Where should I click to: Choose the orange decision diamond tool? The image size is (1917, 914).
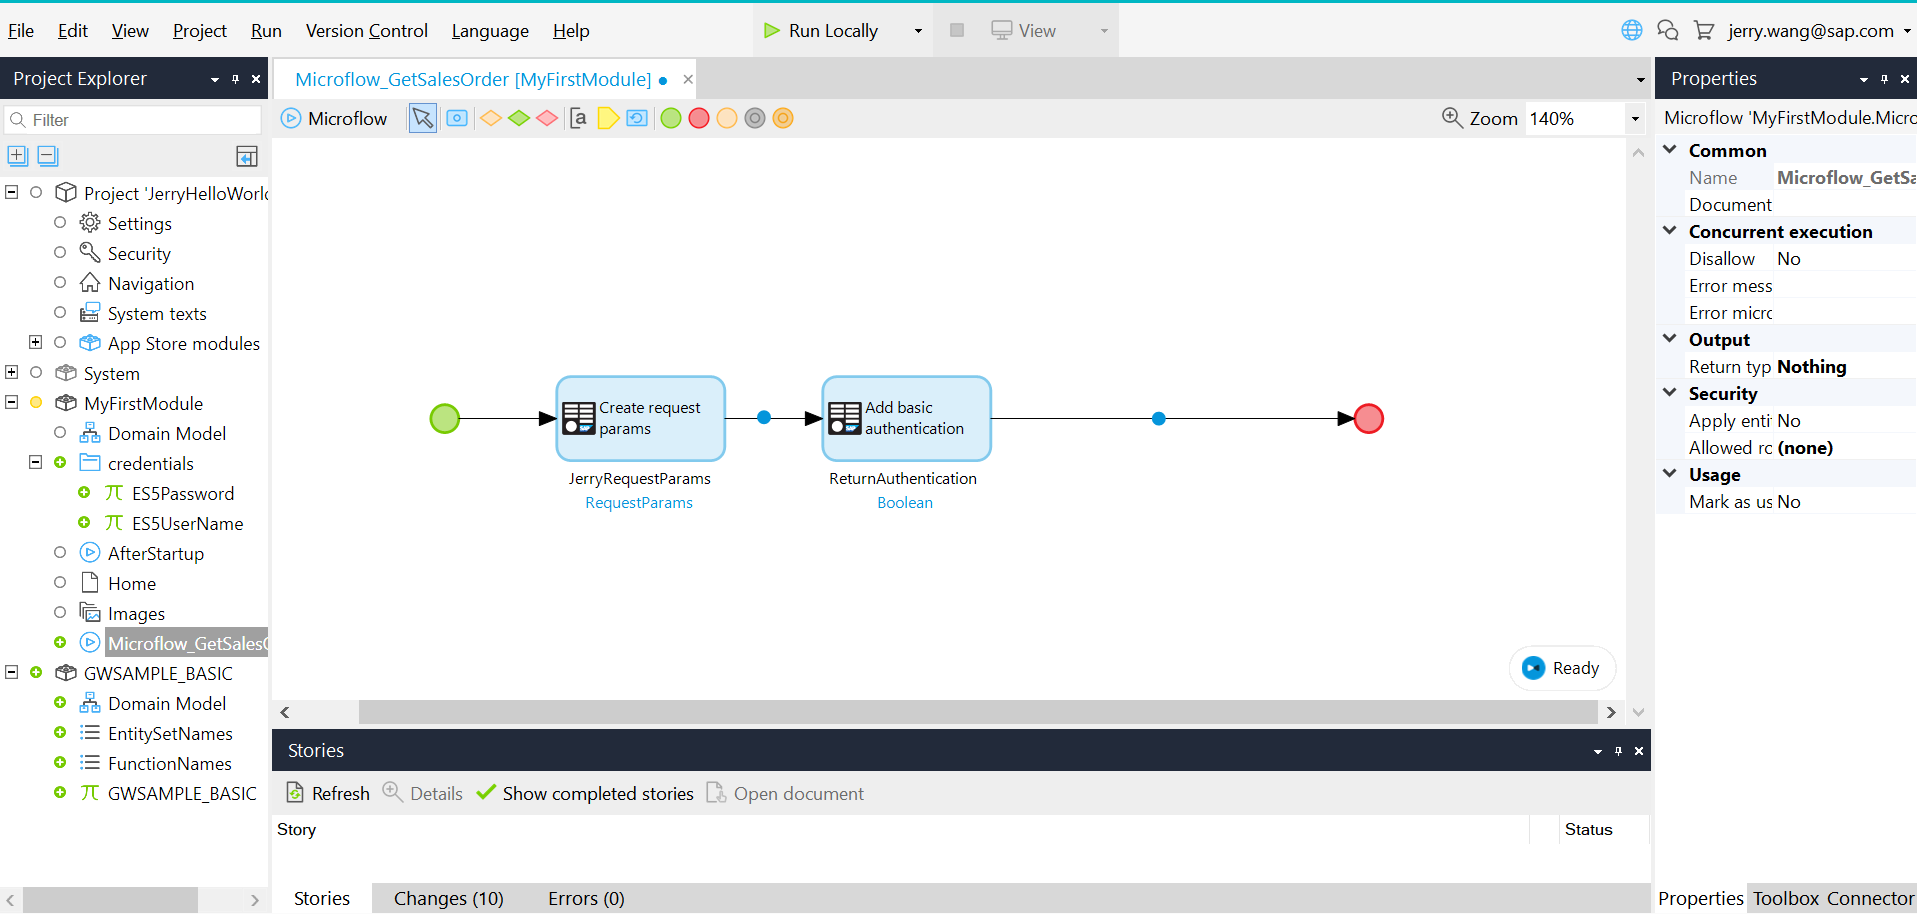point(491,118)
